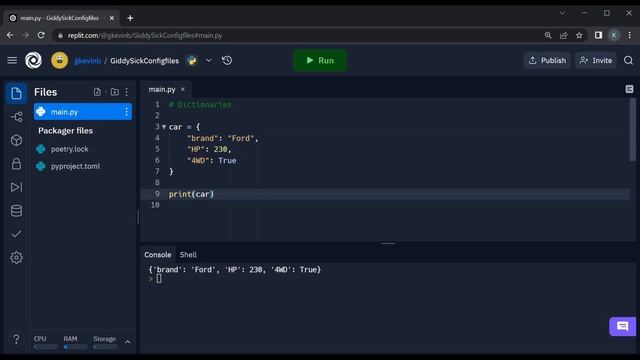Publish the repl
The width and height of the screenshot is (640, 360).
click(547, 60)
